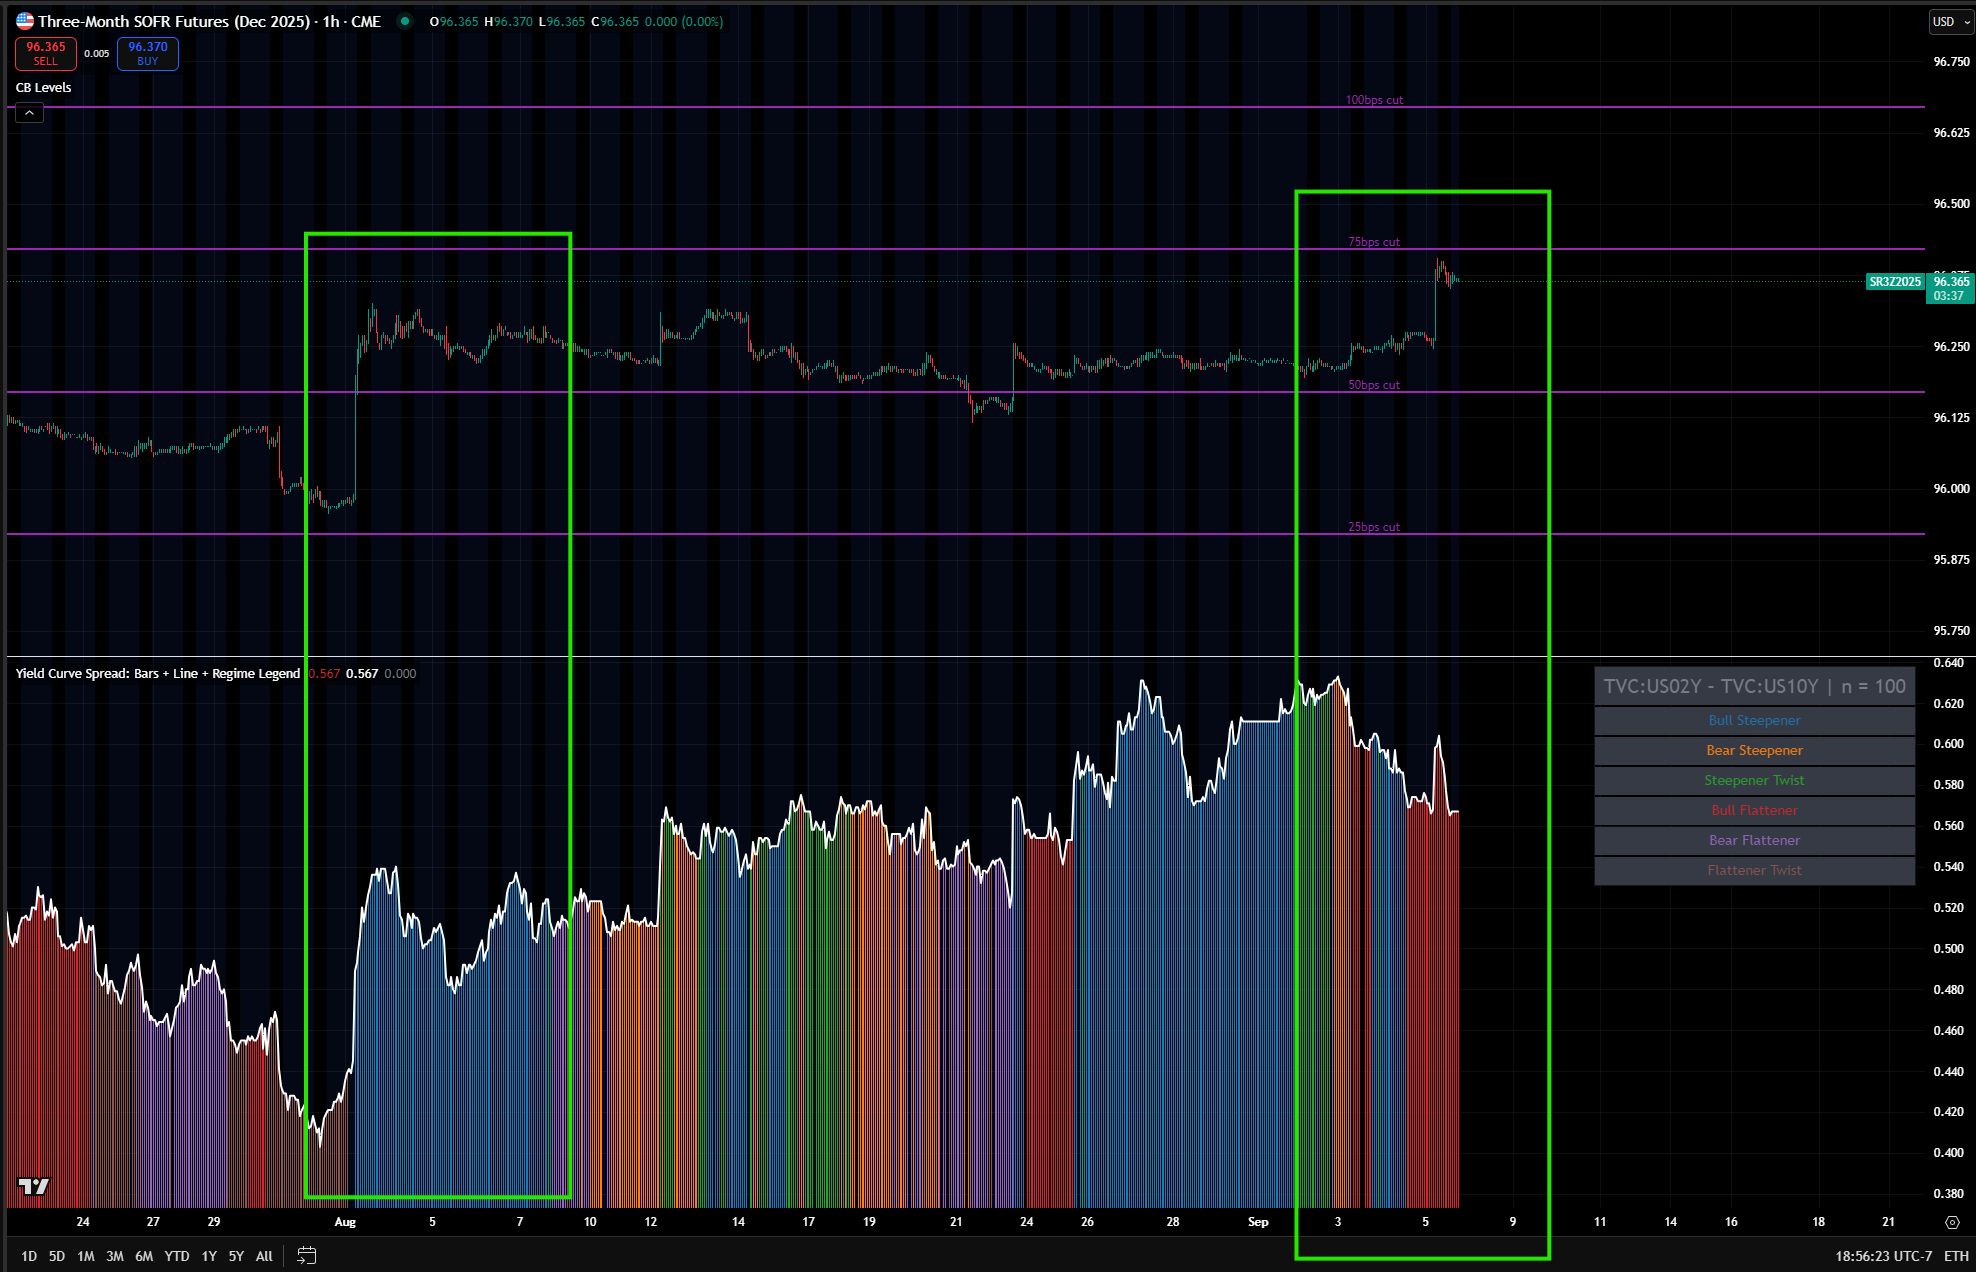Screen dimensions: 1976x1272
Task: Click the SR3Z2025 price label tag
Action: pyautogui.click(x=1895, y=282)
